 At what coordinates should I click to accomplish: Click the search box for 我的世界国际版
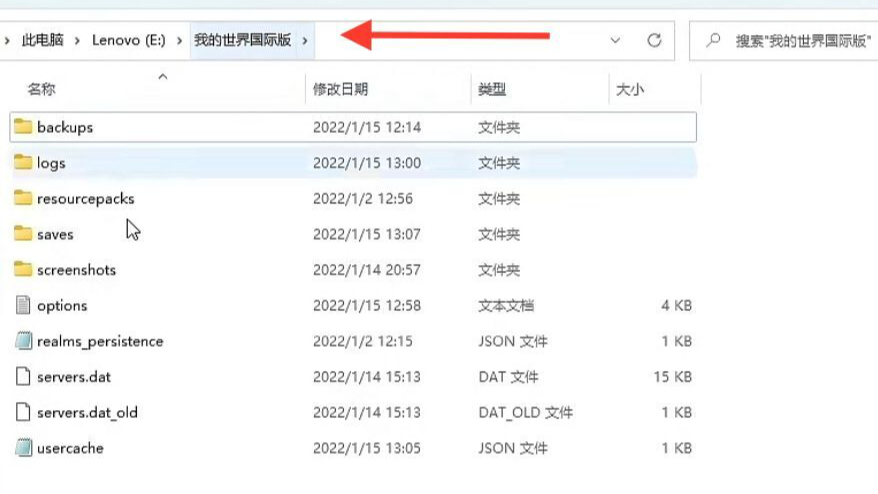[x=784, y=40]
